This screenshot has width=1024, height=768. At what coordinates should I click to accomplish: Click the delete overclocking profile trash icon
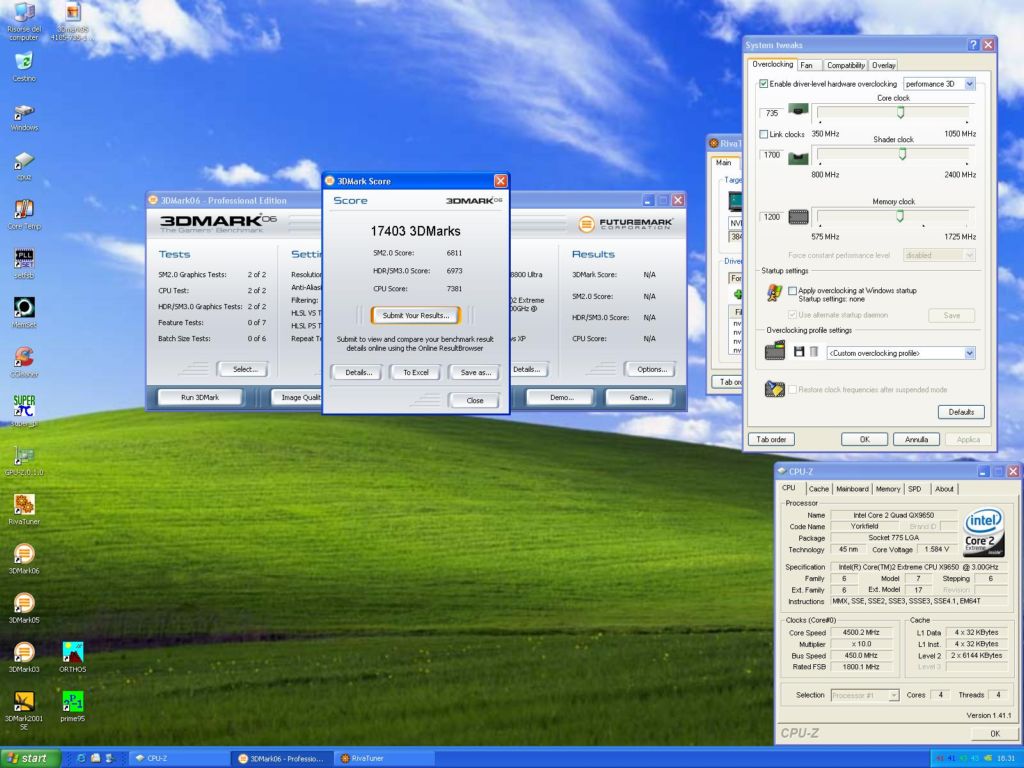point(814,352)
